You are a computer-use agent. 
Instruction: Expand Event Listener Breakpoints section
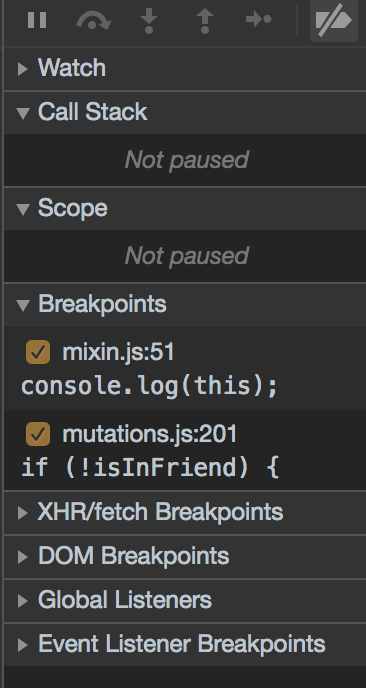22,644
